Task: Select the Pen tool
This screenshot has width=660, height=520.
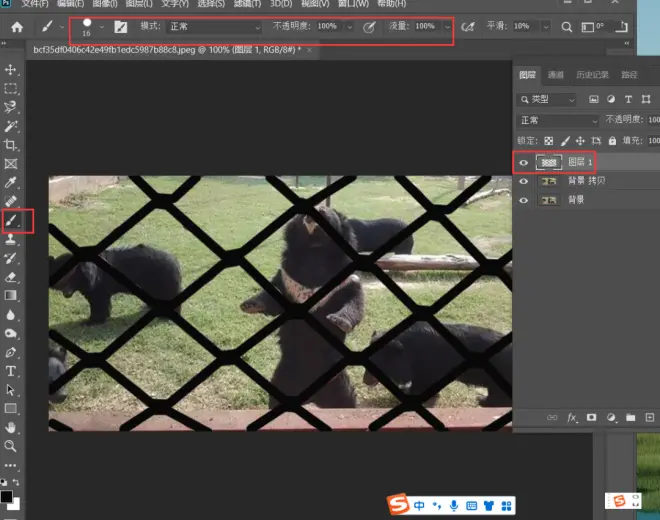Action: click(x=11, y=352)
